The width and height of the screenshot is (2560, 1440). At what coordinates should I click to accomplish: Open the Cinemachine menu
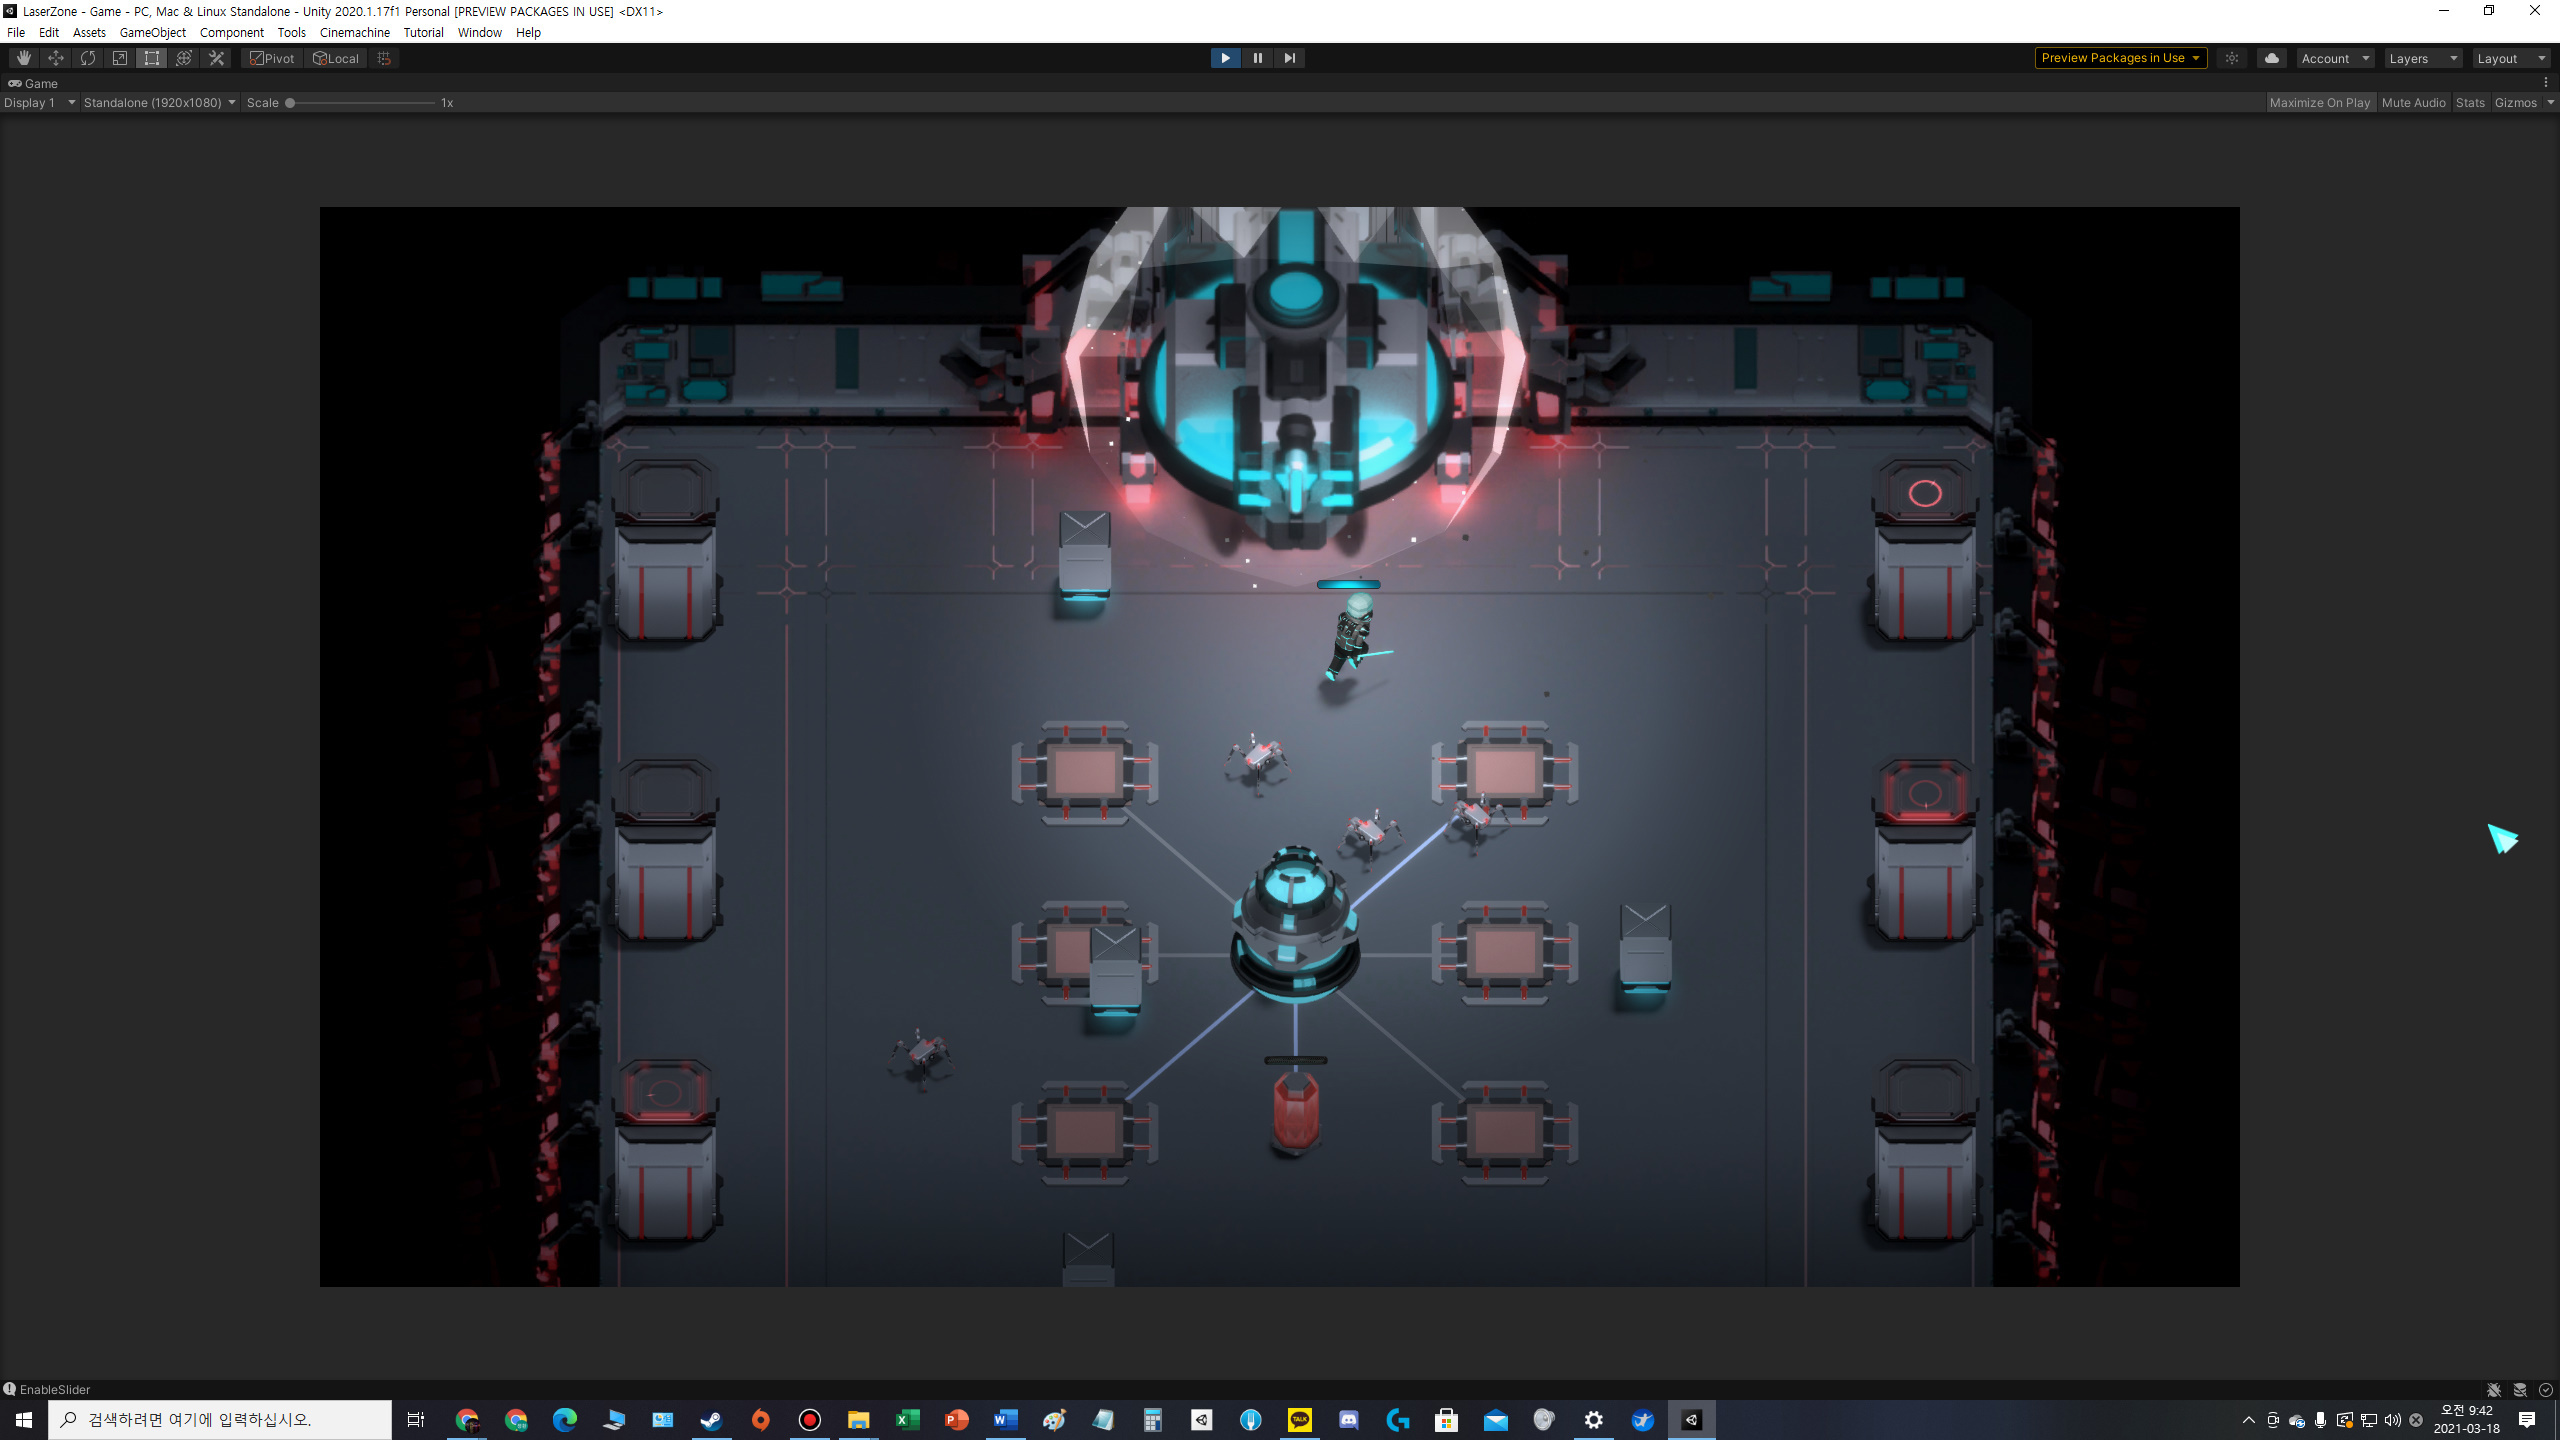coord(354,32)
